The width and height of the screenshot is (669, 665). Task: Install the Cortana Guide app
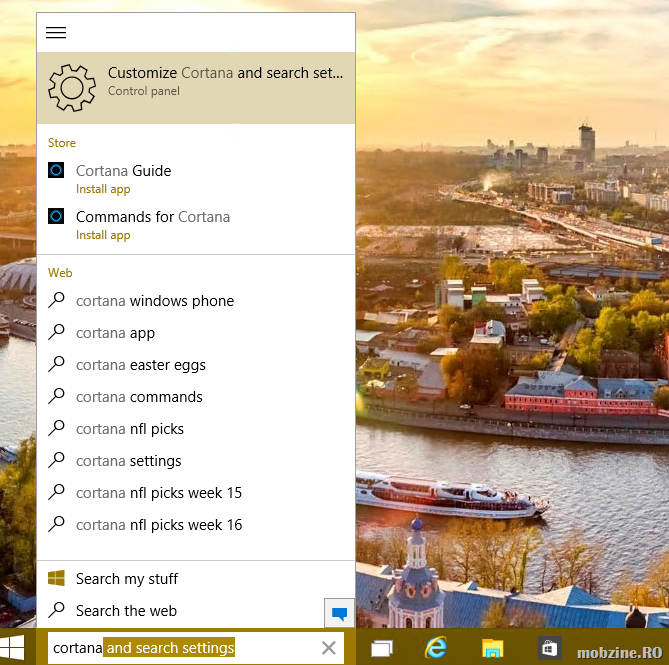[x=103, y=189]
